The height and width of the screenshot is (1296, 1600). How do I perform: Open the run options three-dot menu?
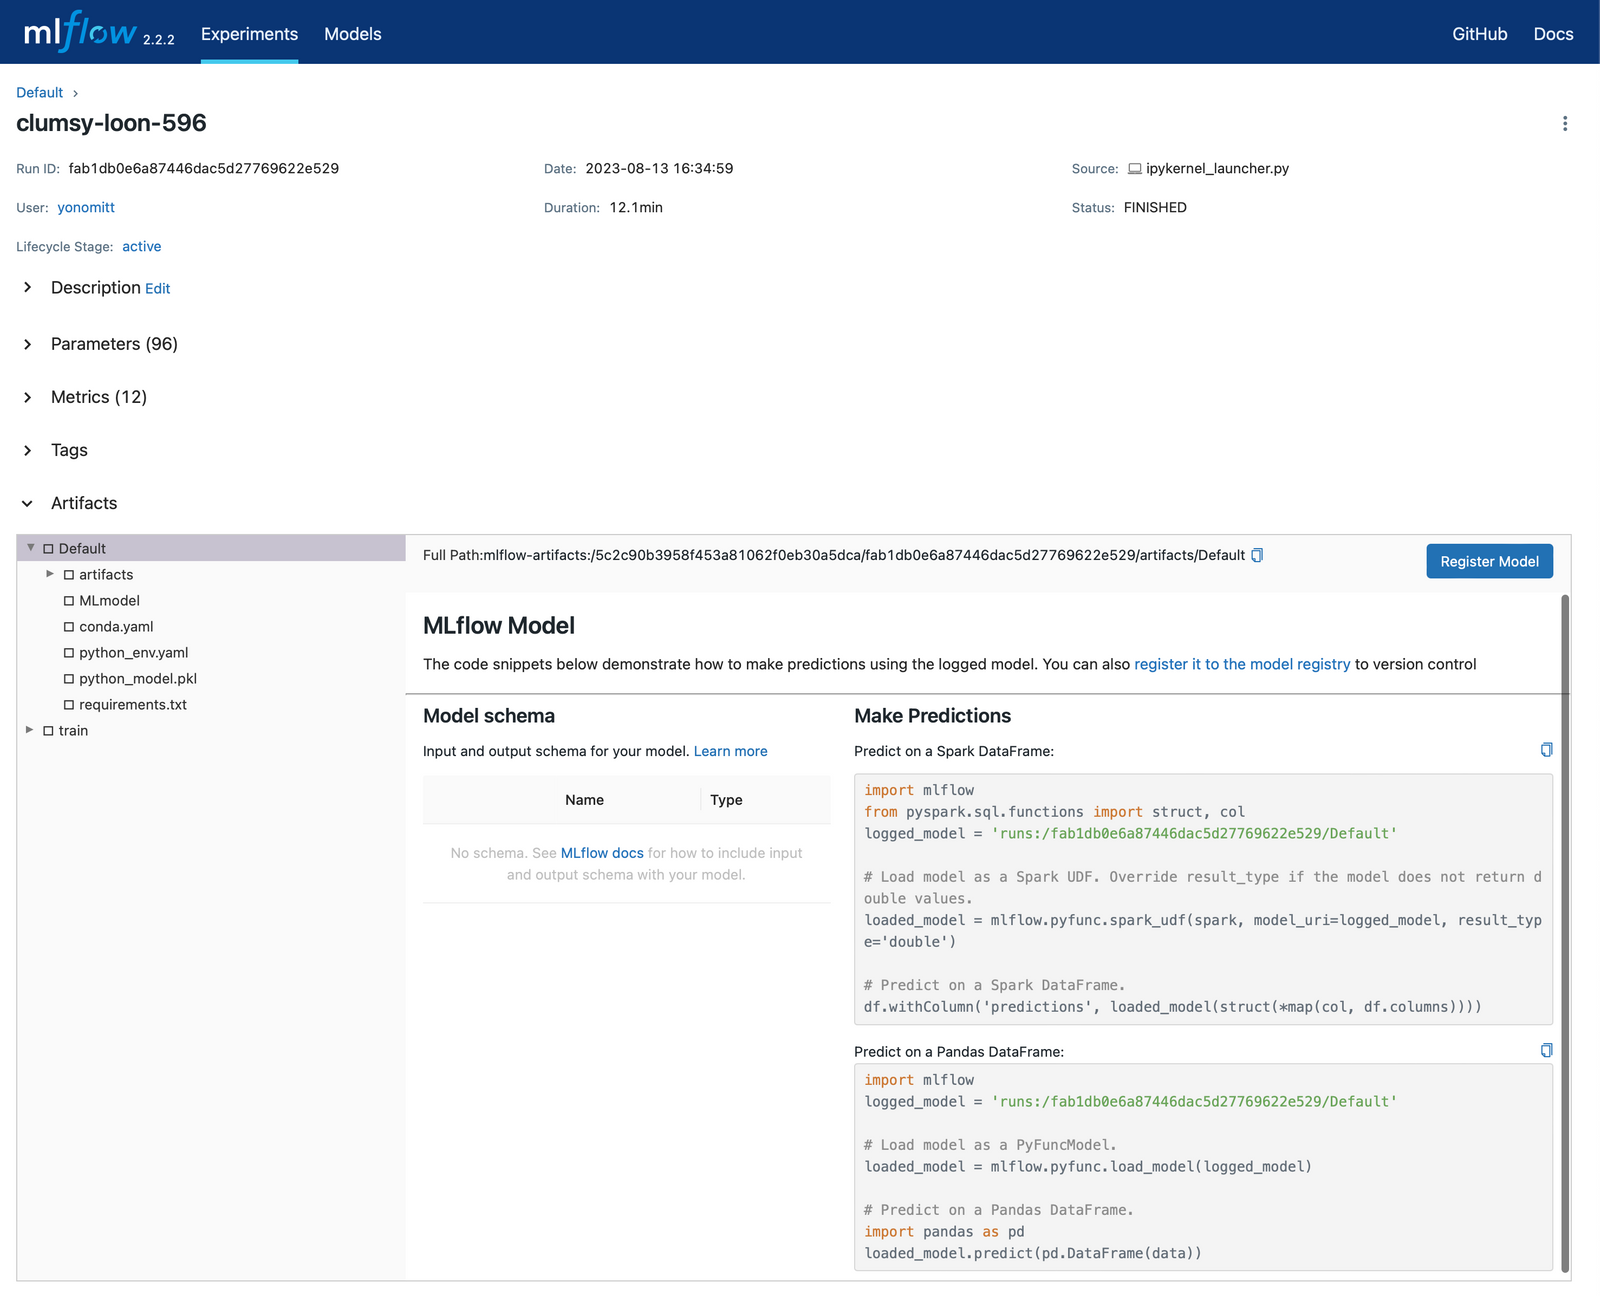[x=1565, y=123]
